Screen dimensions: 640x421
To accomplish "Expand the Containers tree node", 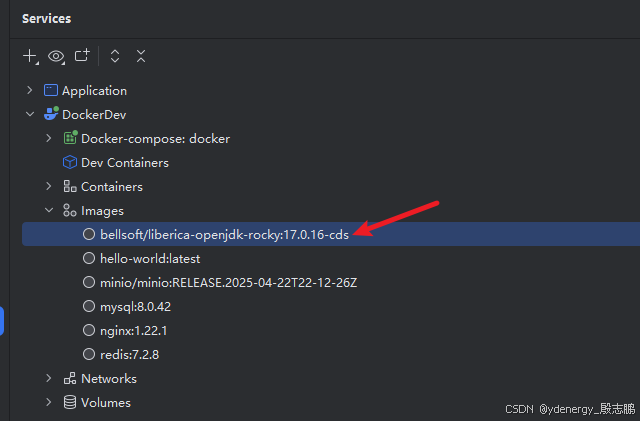I will point(49,186).
